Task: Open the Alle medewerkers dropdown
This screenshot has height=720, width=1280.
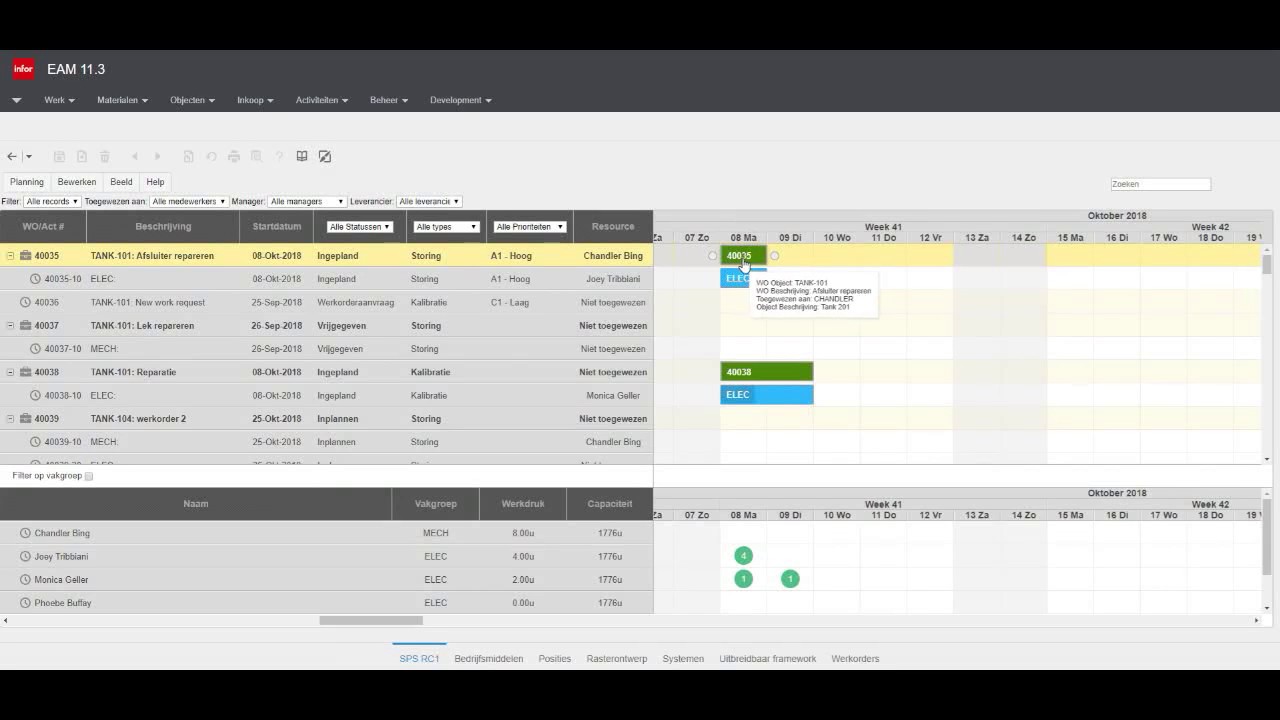Action: coord(189,201)
